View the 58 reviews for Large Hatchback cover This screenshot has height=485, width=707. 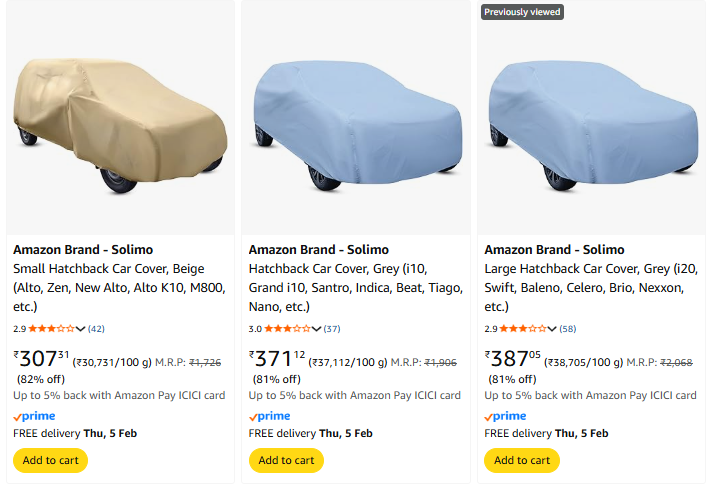tap(569, 329)
